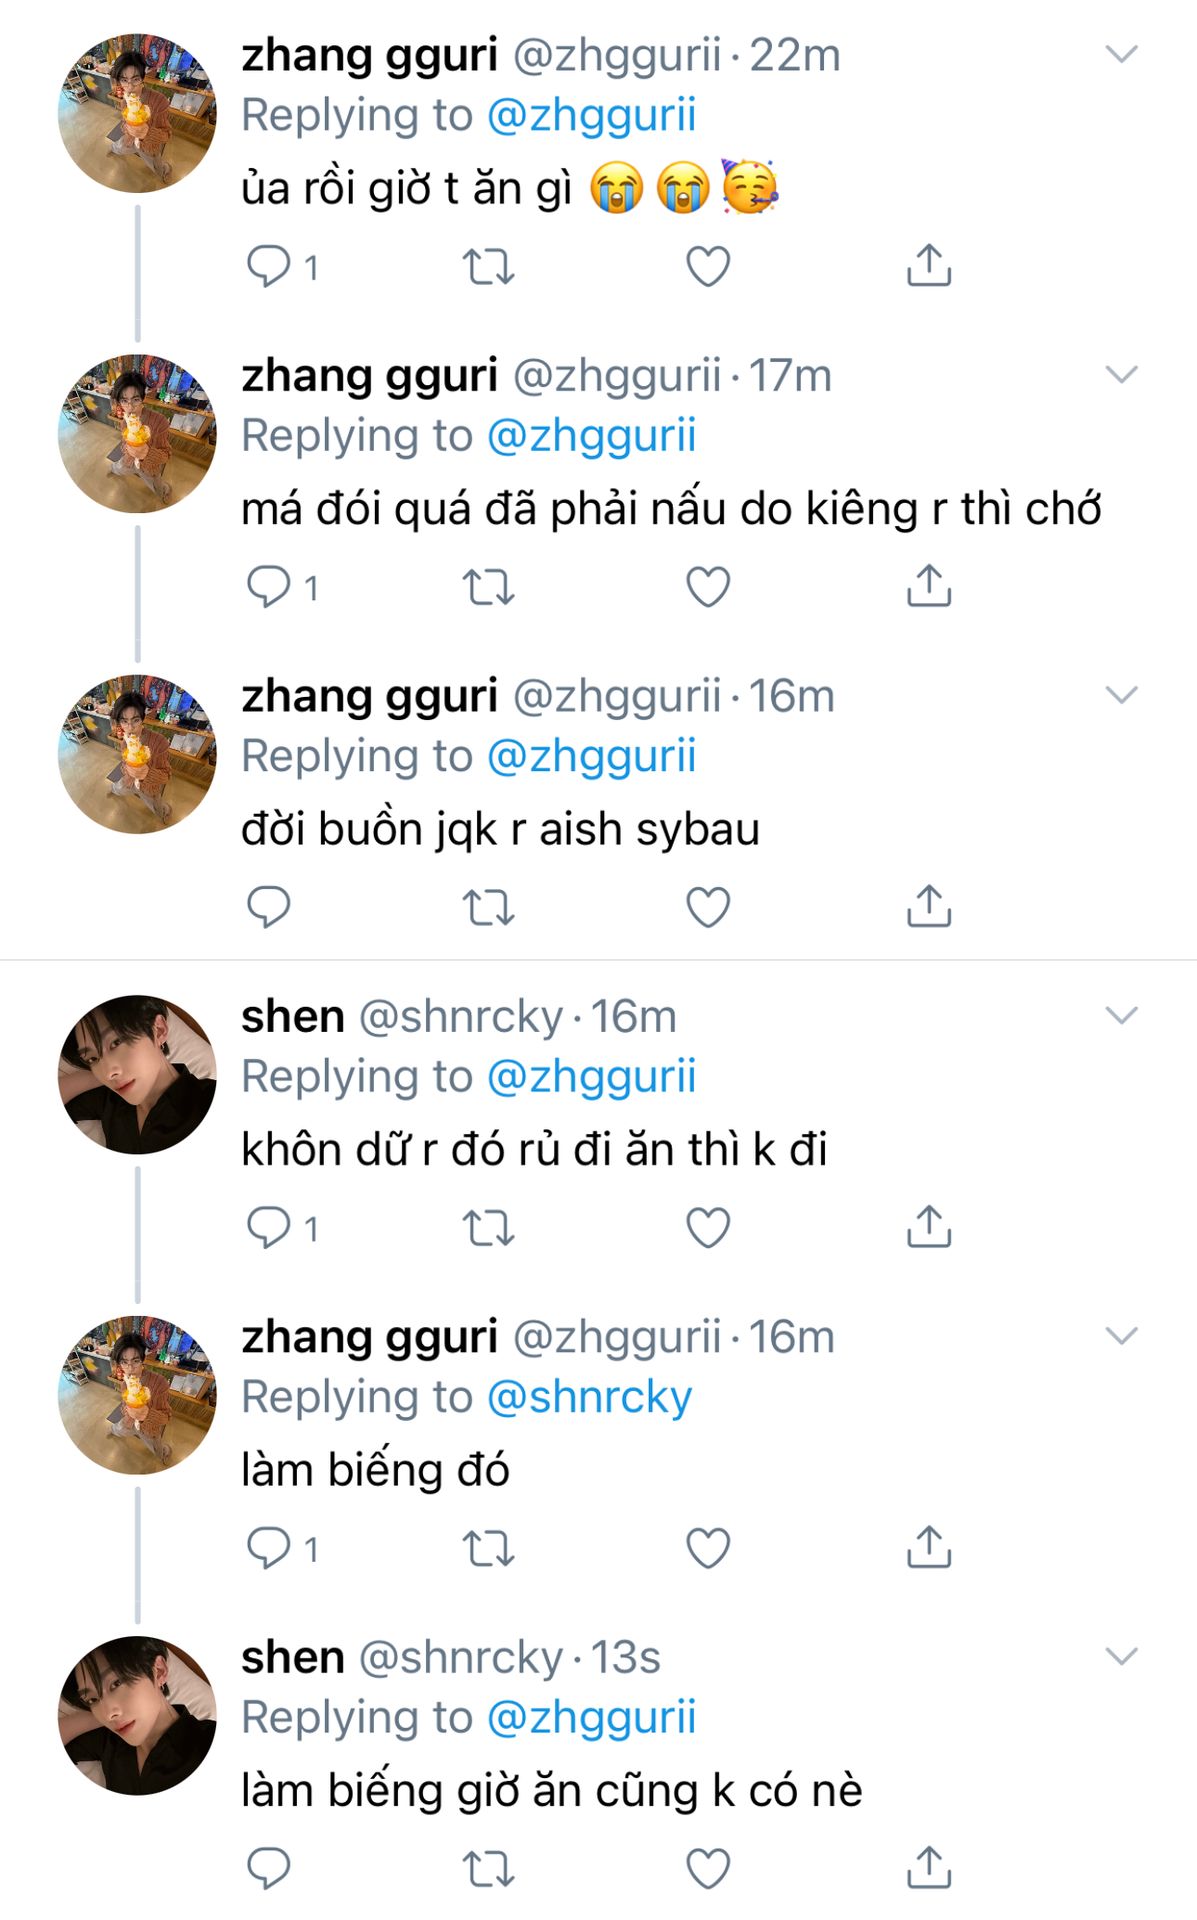Screen dimensions: 1197x1920
Task: Retweet the "làm biếng giờ ăn cũng k có nè" tweet
Action: (x=488, y=1868)
